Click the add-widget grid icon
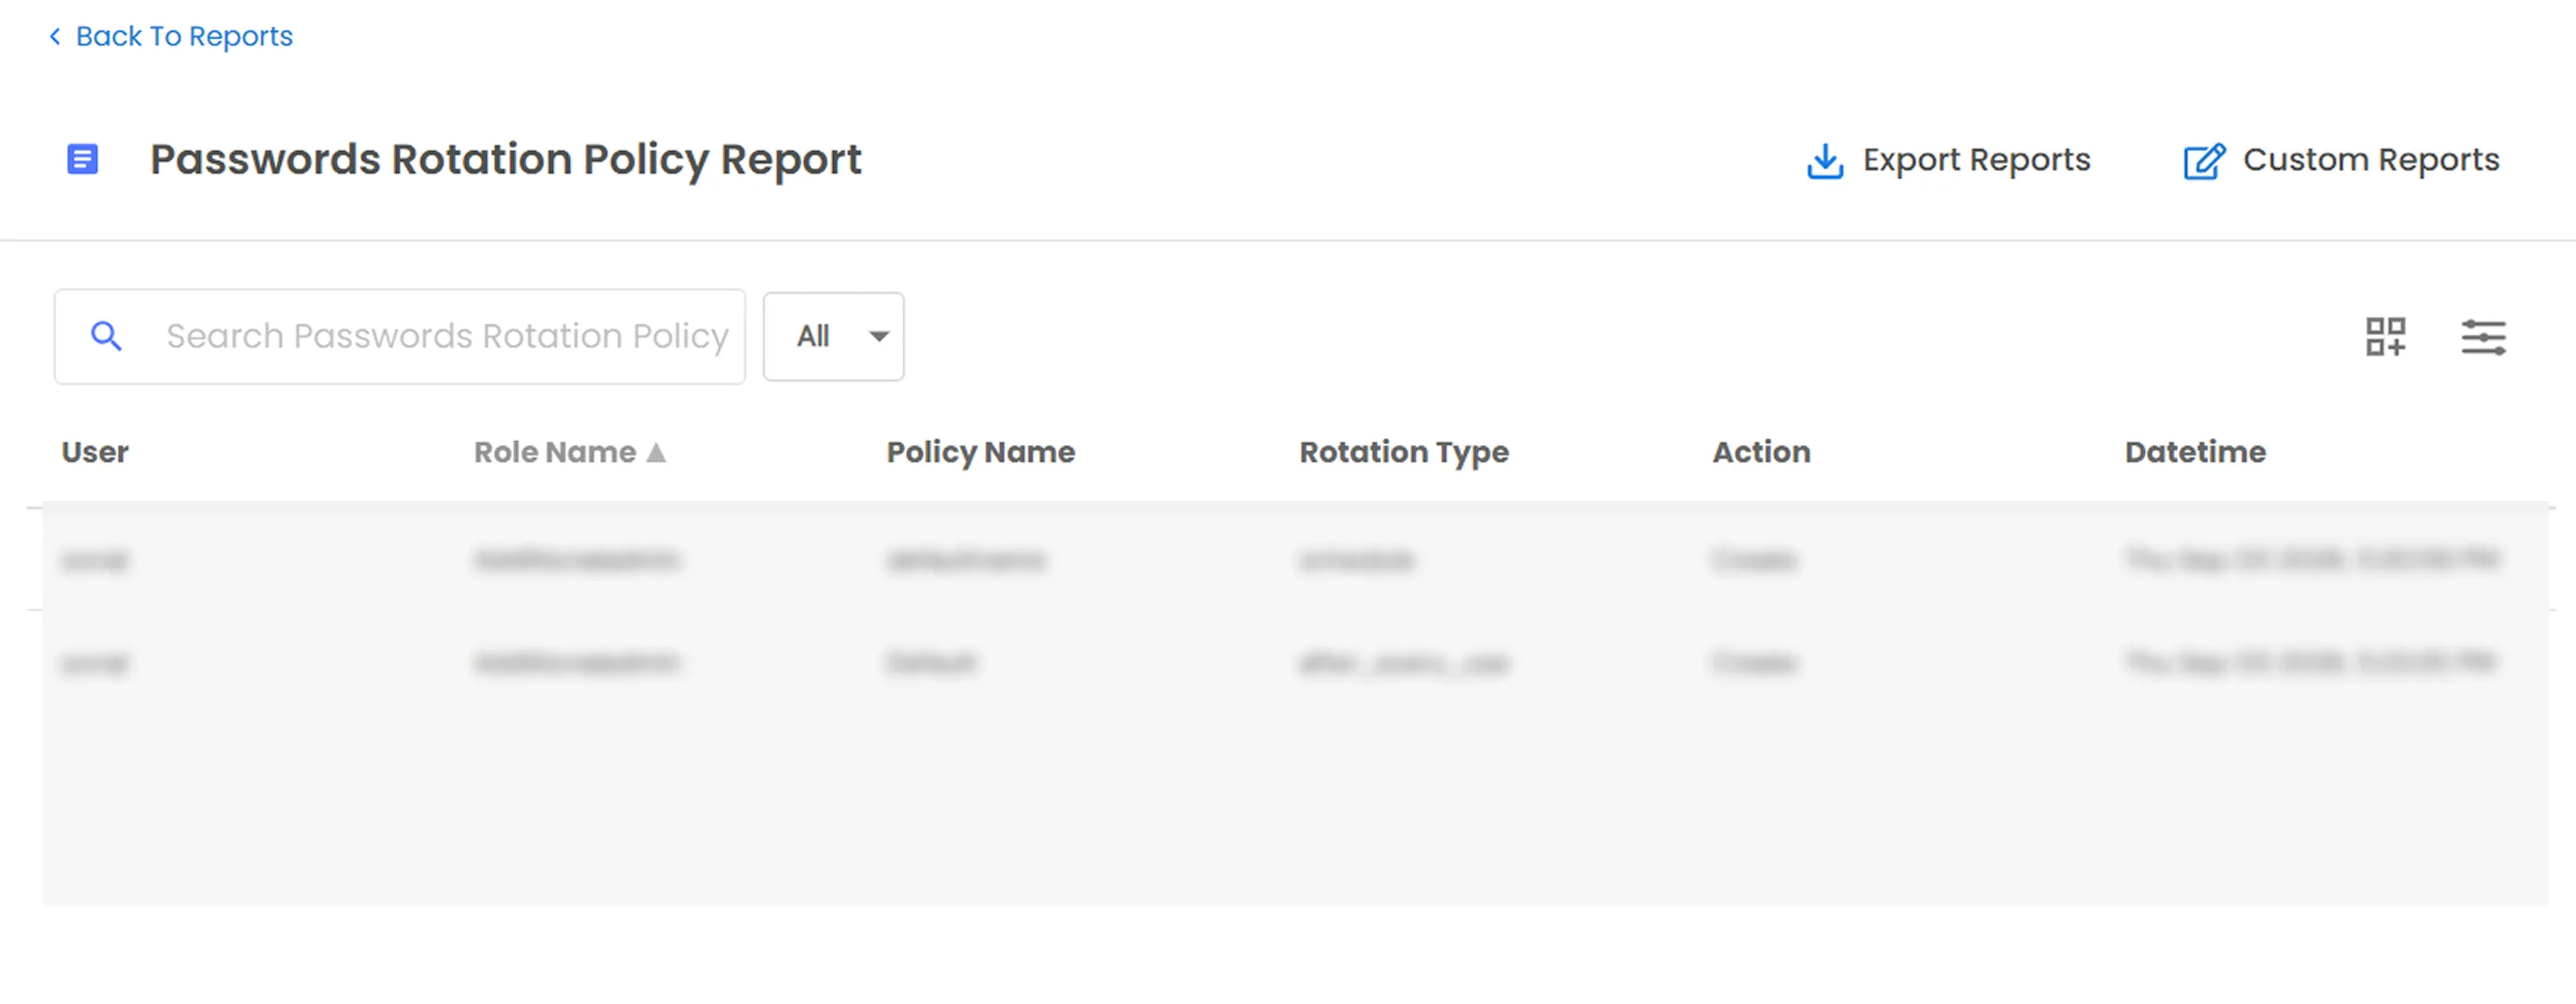This screenshot has height=1004, width=2576. (x=2385, y=337)
